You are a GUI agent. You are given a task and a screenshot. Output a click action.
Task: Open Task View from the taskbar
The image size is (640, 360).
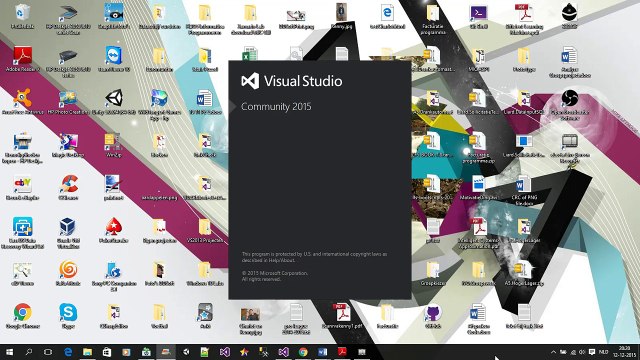coord(48,352)
